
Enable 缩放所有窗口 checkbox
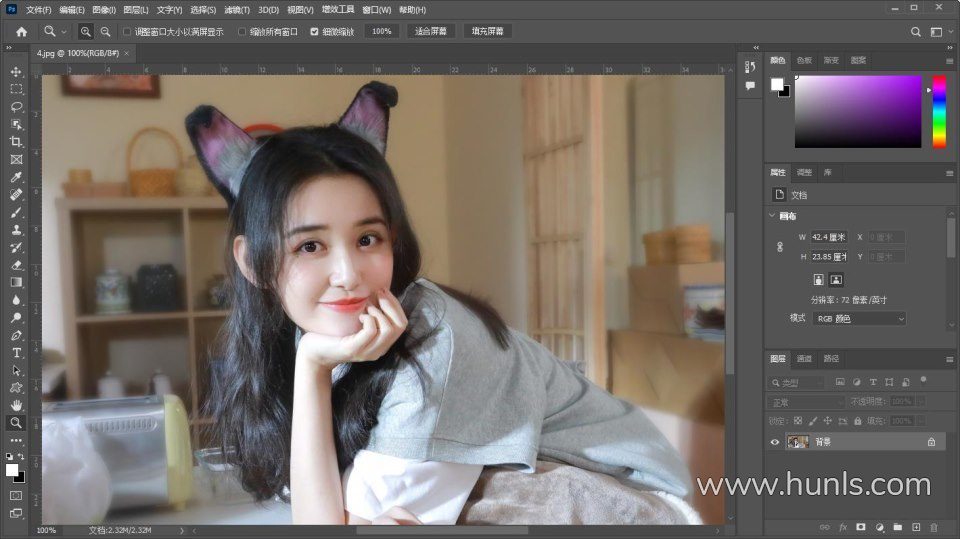click(242, 32)
